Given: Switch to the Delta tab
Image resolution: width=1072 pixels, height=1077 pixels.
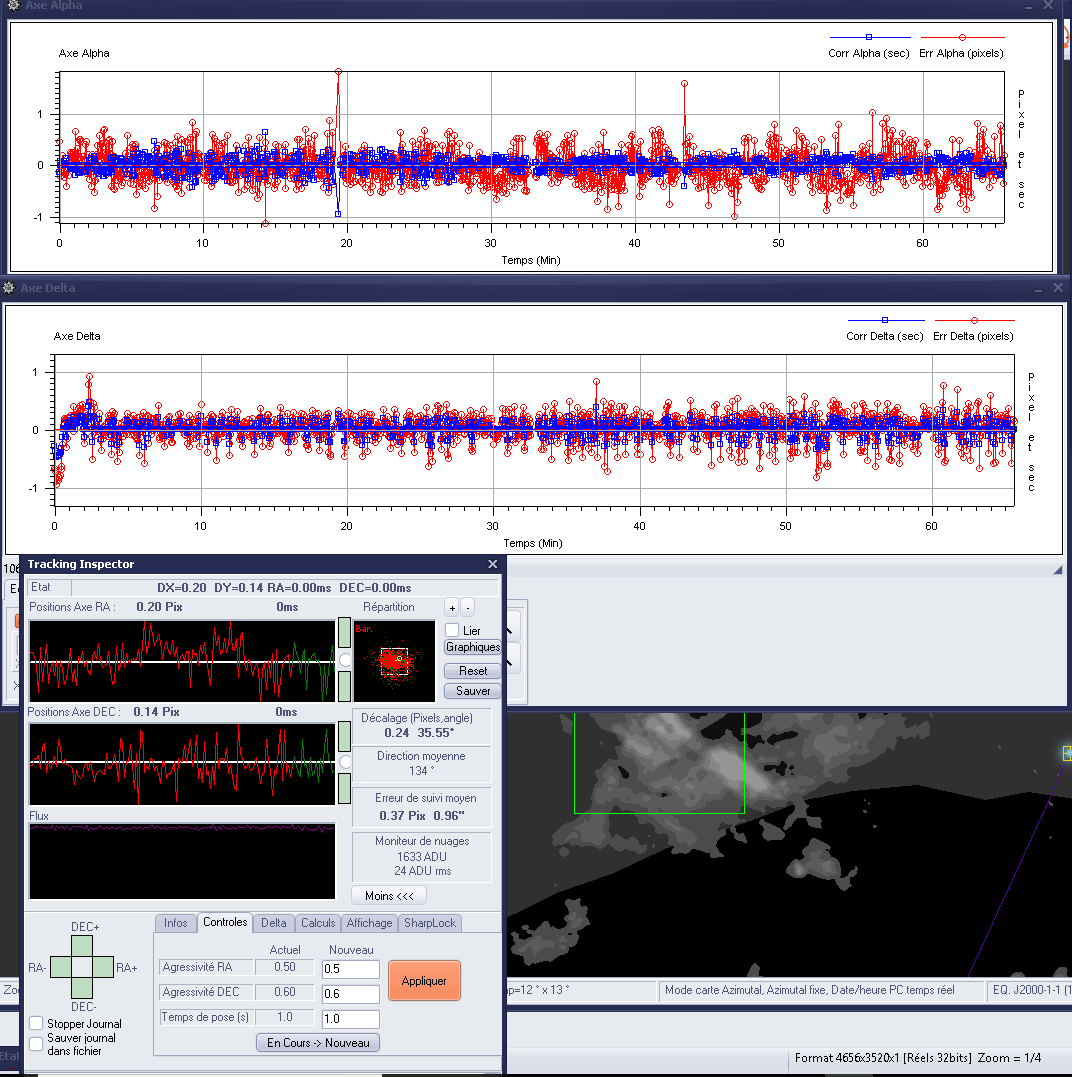Looking at the screenshot, I should tap(274, 923).
